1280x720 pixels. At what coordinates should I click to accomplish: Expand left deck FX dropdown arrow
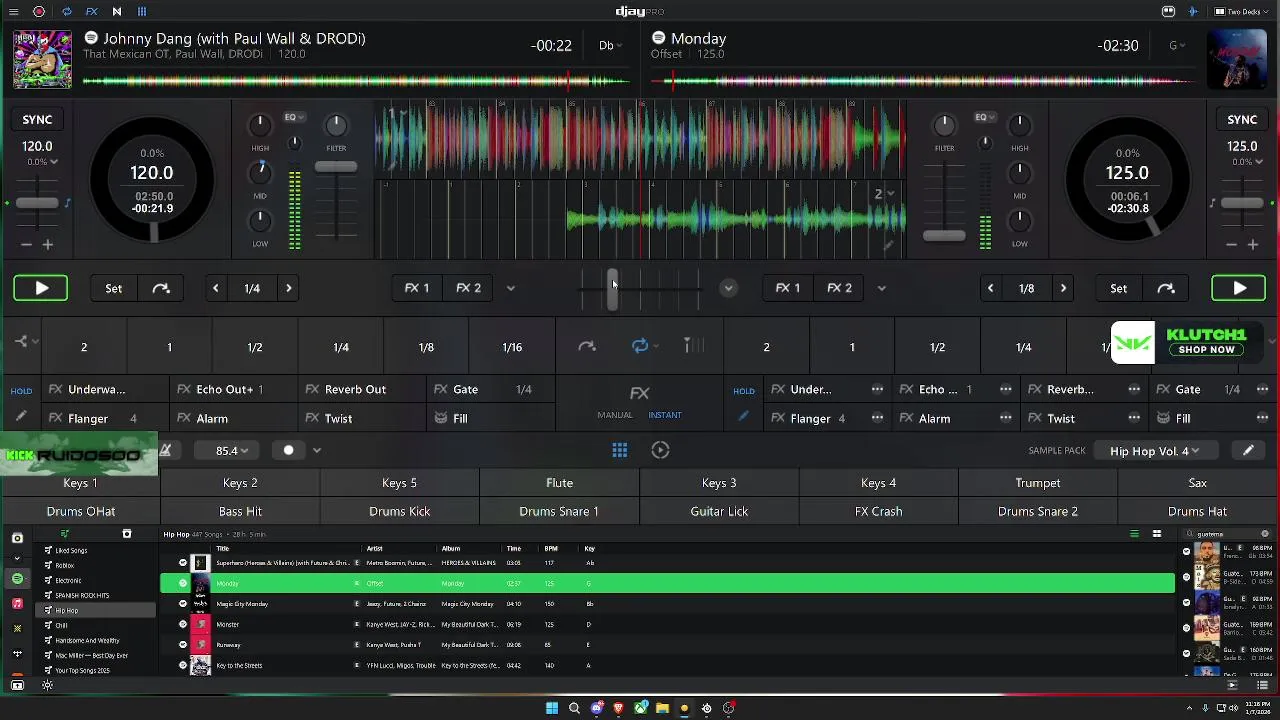(x=510, y=288)
